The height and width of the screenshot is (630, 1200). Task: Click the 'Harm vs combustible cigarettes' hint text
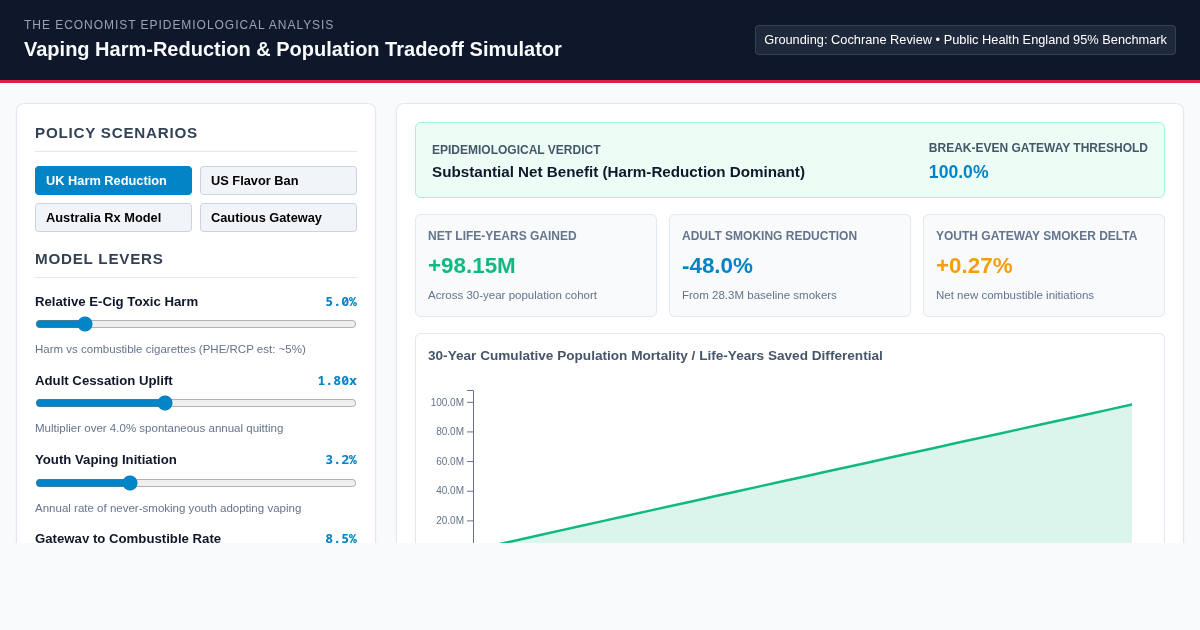[x=170, y=349]
